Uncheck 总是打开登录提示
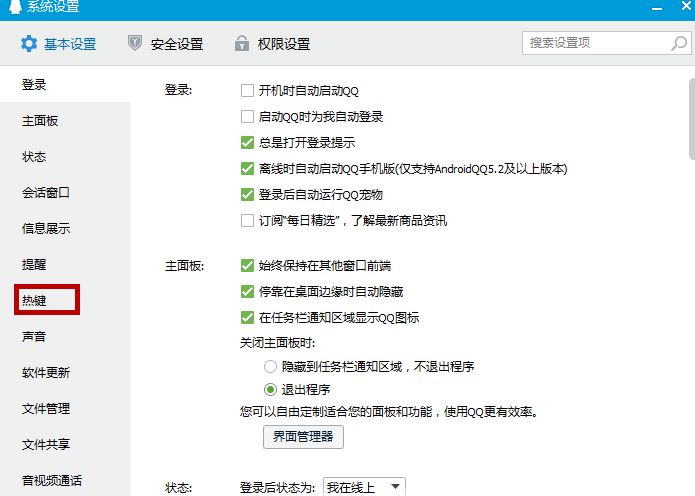The width and height of the screenshot is (695, 496). pyautogui.click(x=247, y=142)
